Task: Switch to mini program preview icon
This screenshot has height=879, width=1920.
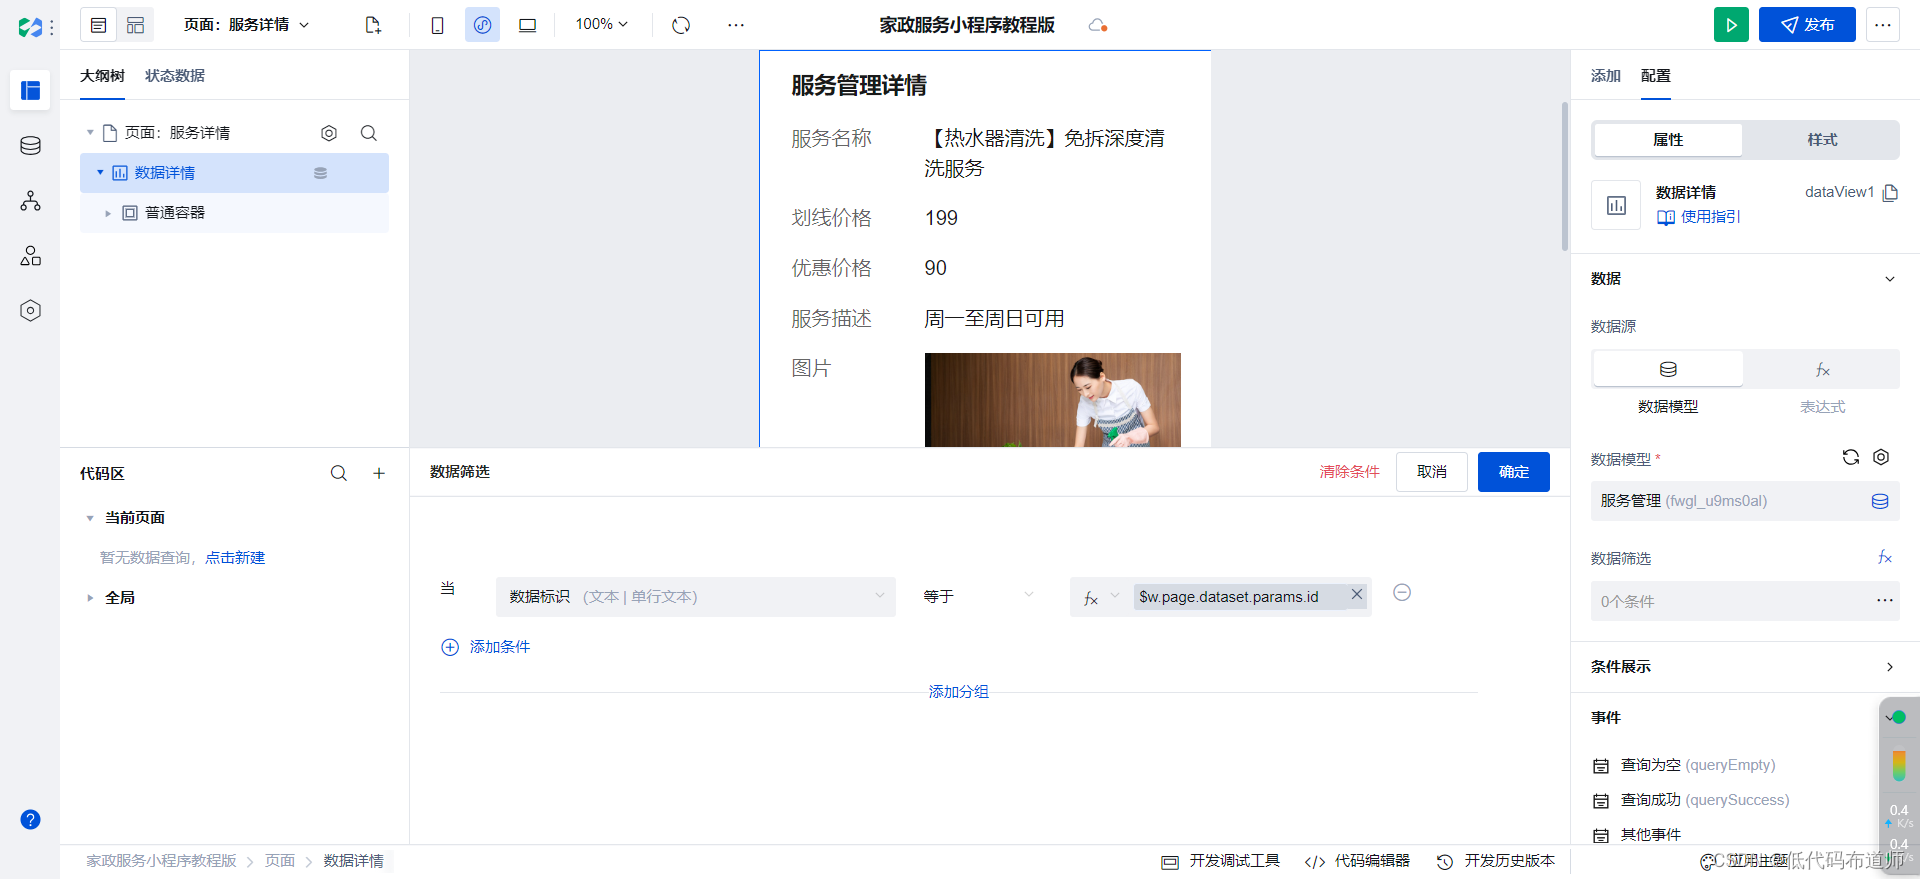Action: [482, 25]
